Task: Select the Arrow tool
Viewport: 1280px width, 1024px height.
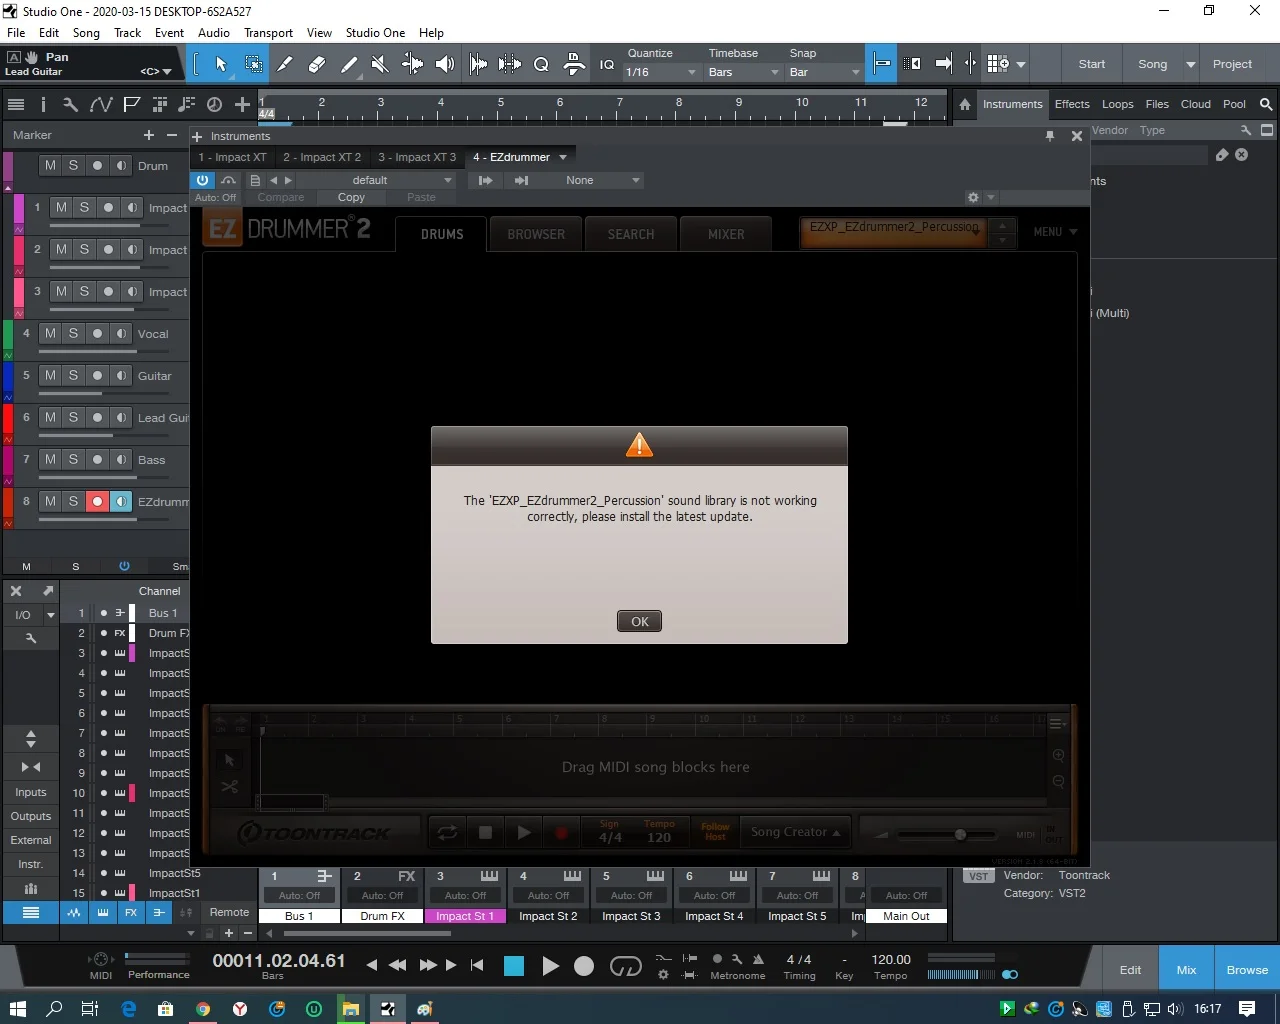Action: (x=221, y=64)
